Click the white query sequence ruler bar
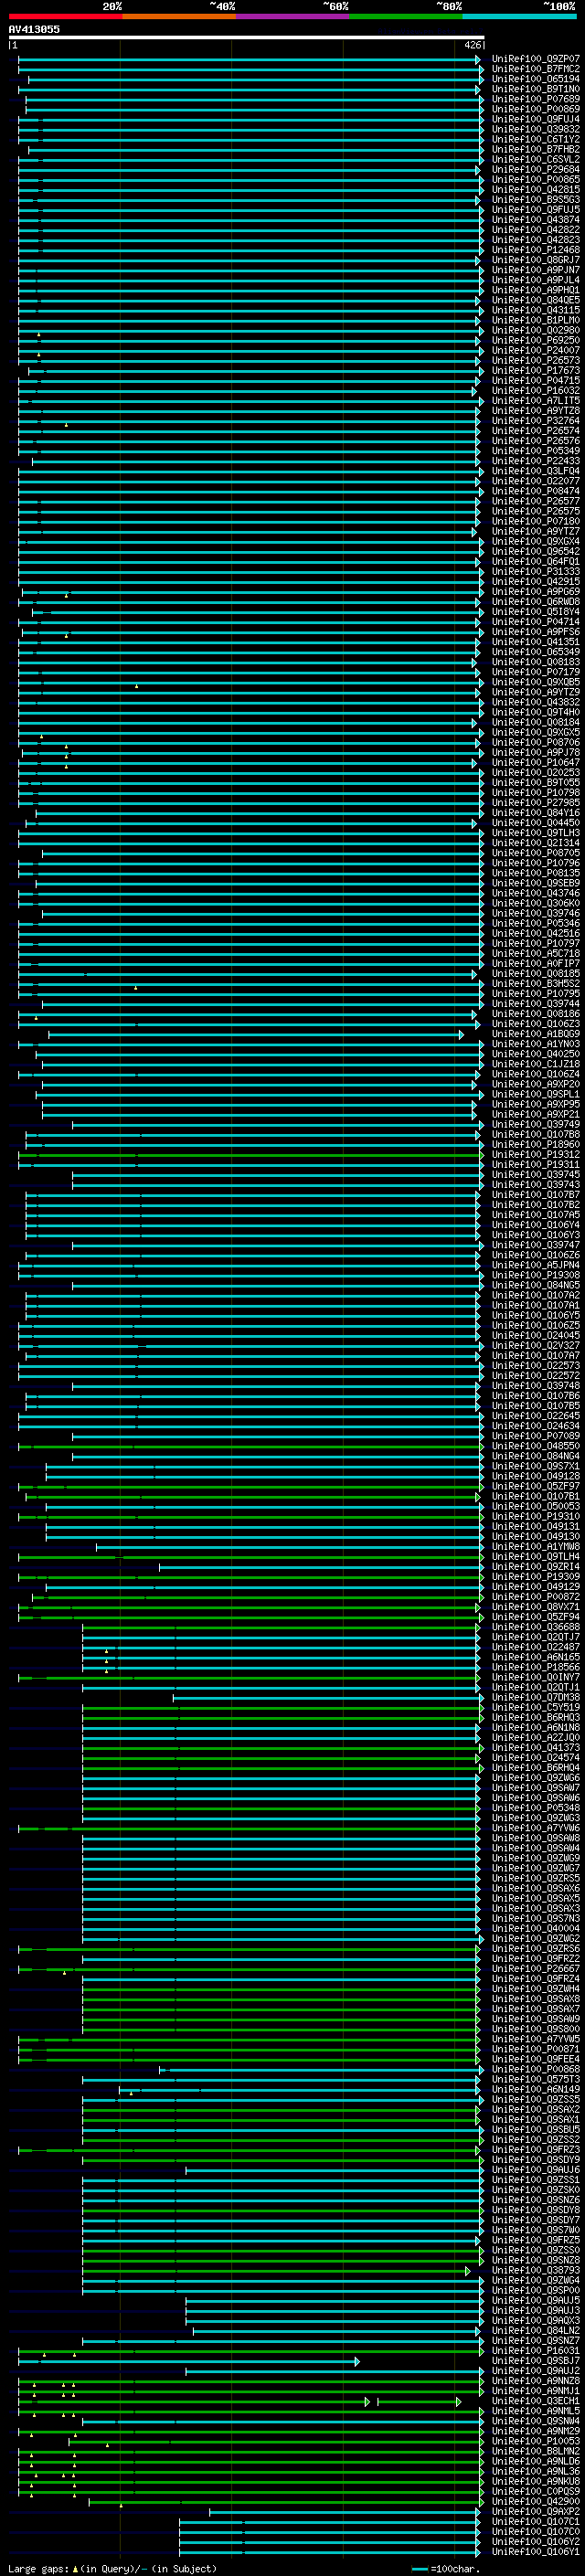Image resolution: width=585 pixels, height=2576 pixels. pos(246,37)
